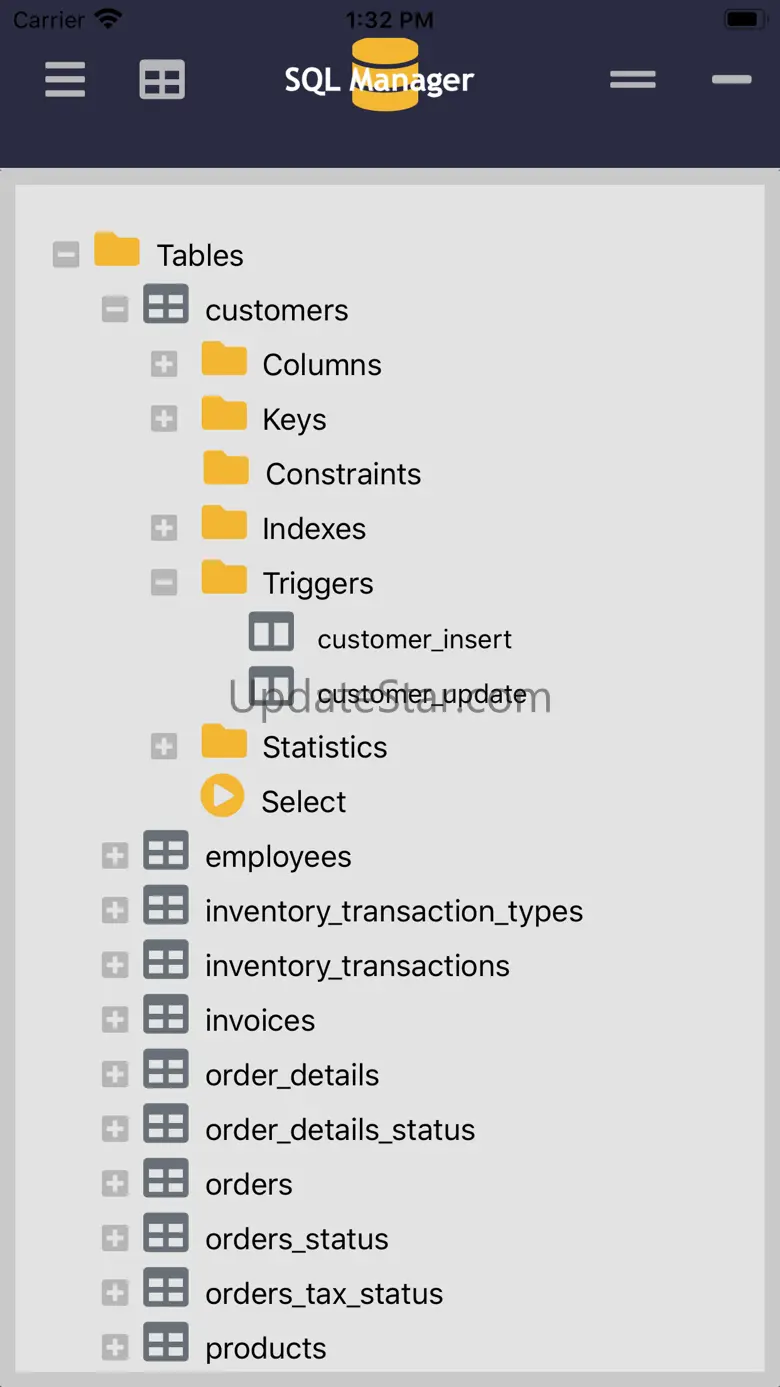The height and width of the screenshot is (1387, 780).
Task: Select the customer_update trigger
Action: 421,694
